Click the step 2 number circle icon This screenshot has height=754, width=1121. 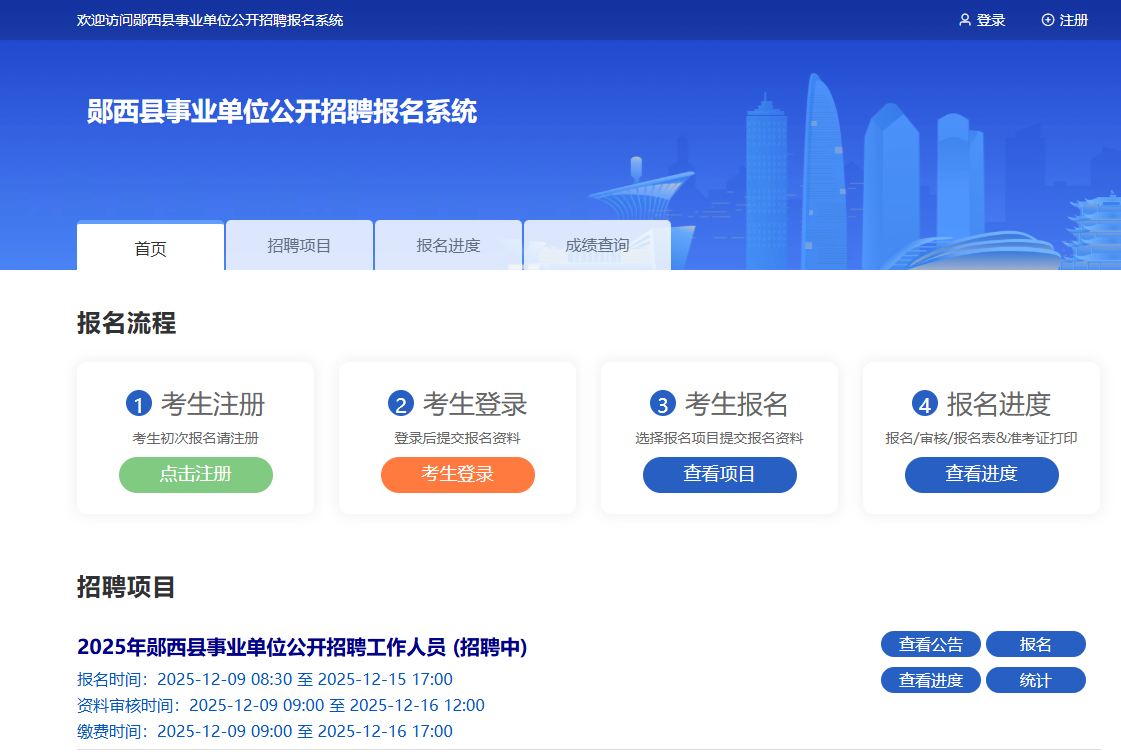(x=401, y=404)
